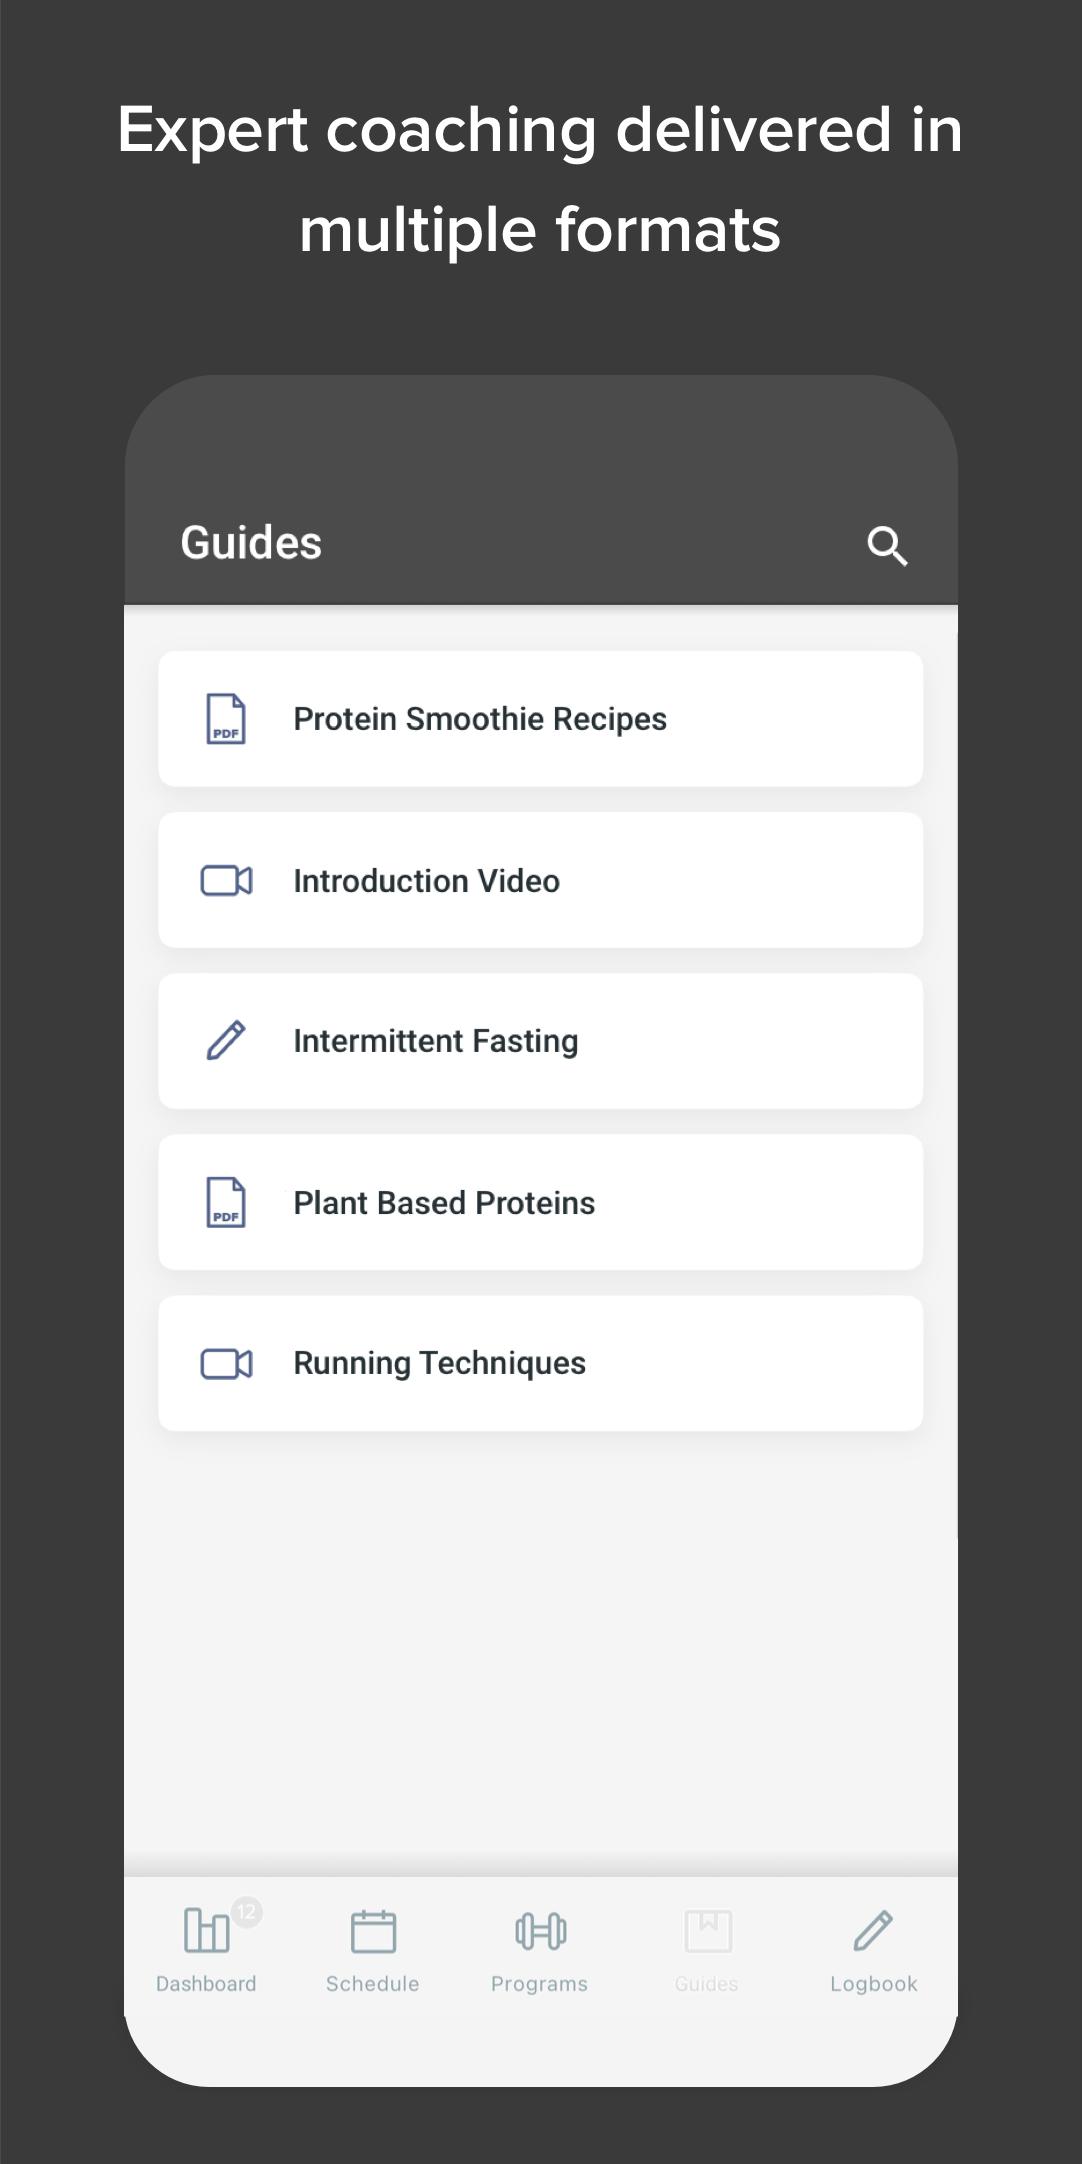Open the Introduction Video guide
This screenshot has height=2164, width=1082.
click(540, 881)
